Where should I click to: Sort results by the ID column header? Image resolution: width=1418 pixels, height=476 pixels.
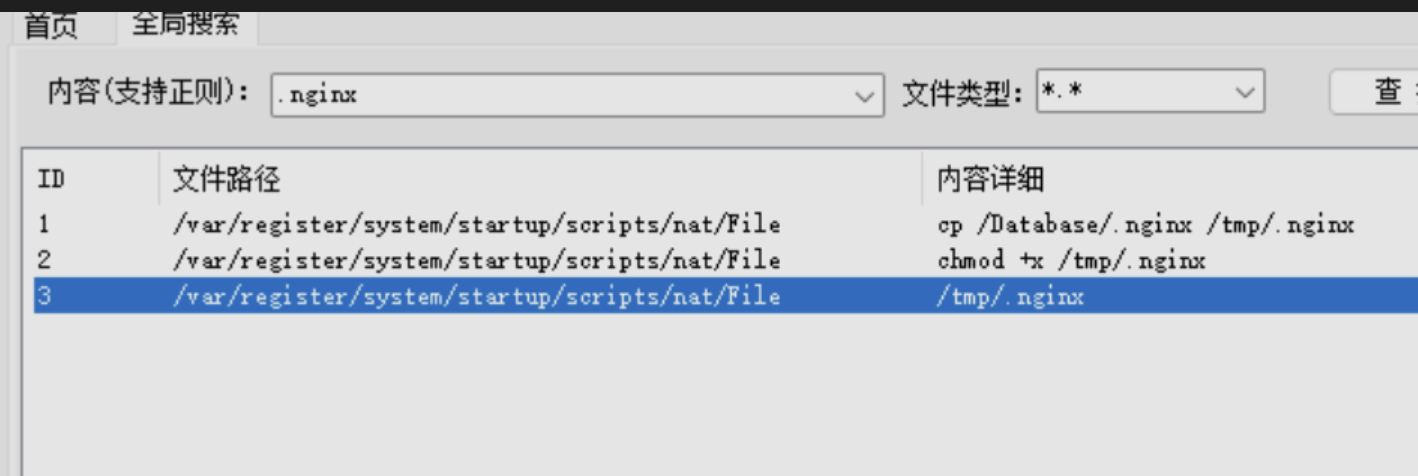50,179
